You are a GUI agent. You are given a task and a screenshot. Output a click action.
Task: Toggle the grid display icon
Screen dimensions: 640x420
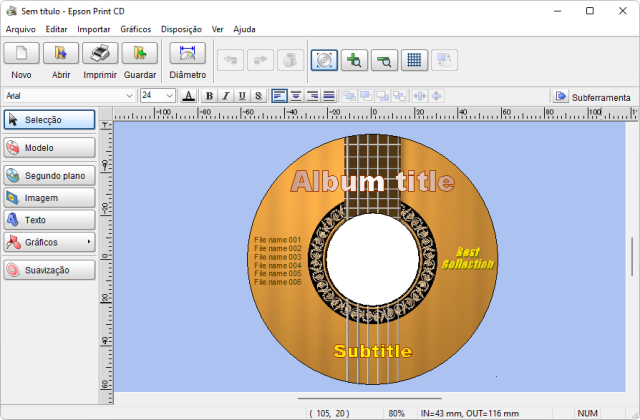pos(414,60)
